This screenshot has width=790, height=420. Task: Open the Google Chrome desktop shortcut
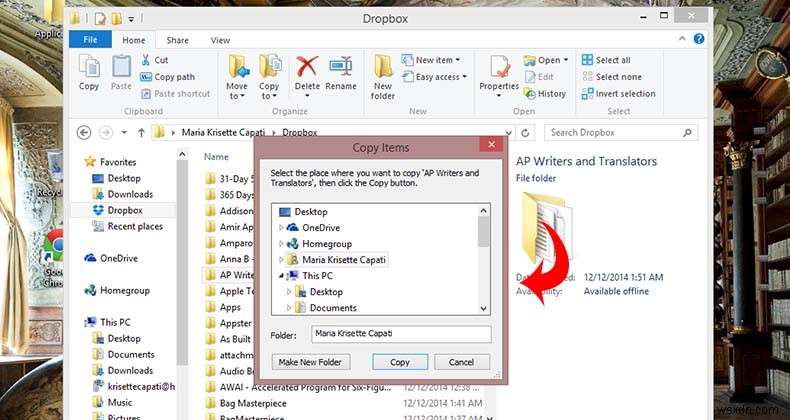[x=52, y=257]
